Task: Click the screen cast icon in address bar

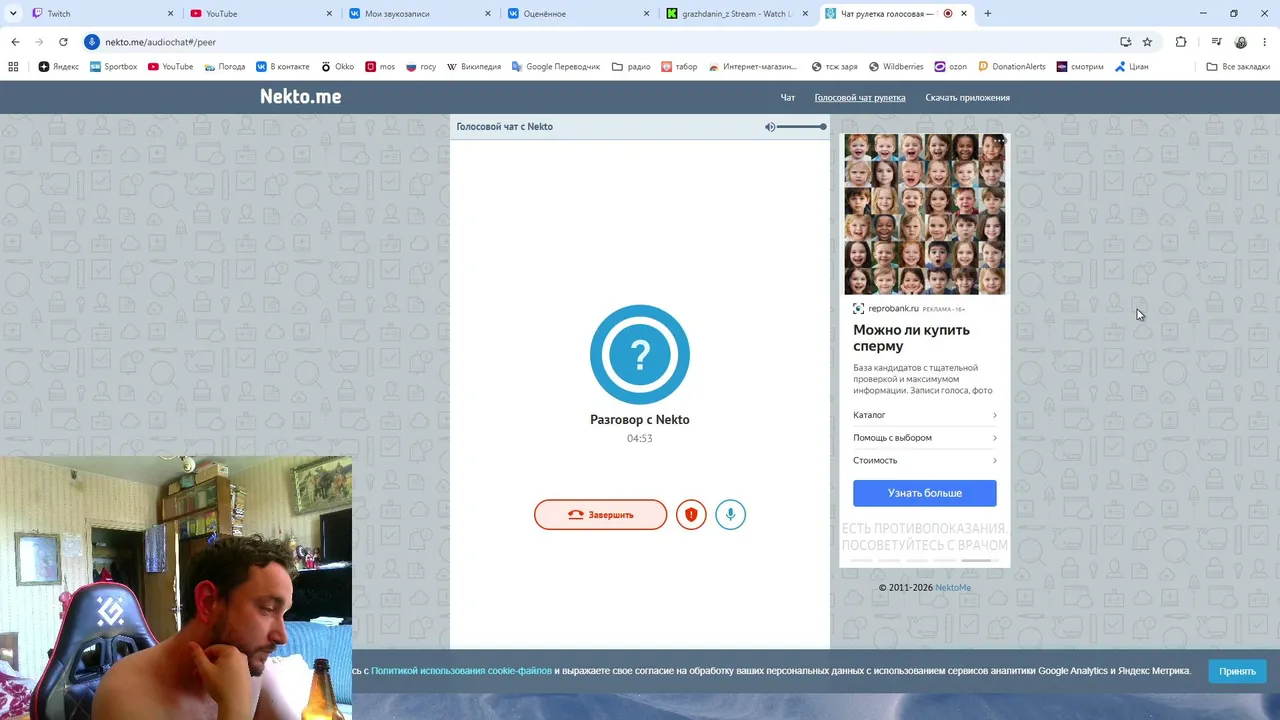Action: [x=1126, y=42]
